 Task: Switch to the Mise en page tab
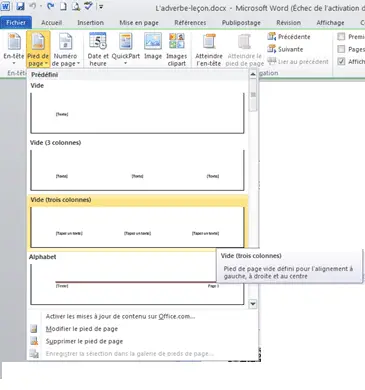139,23
